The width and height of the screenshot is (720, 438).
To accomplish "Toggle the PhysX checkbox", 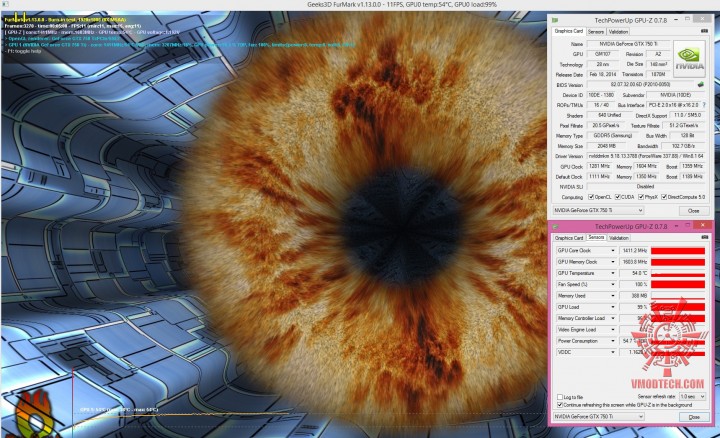I will coord(641,197).
